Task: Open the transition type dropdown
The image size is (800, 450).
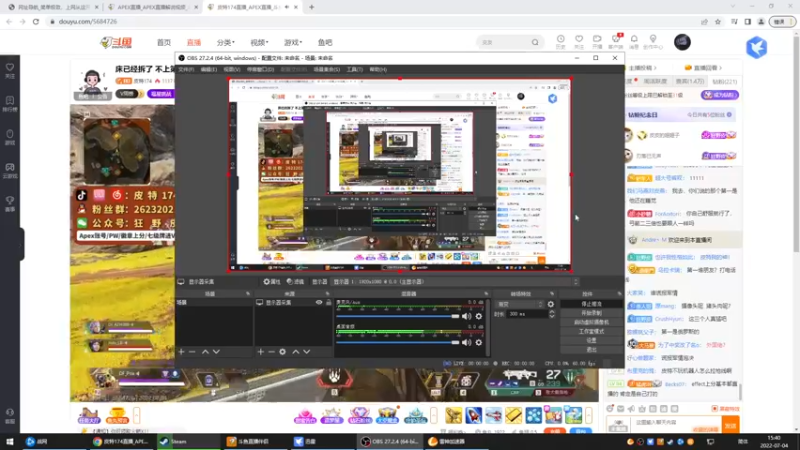Action: coord(519,304)
